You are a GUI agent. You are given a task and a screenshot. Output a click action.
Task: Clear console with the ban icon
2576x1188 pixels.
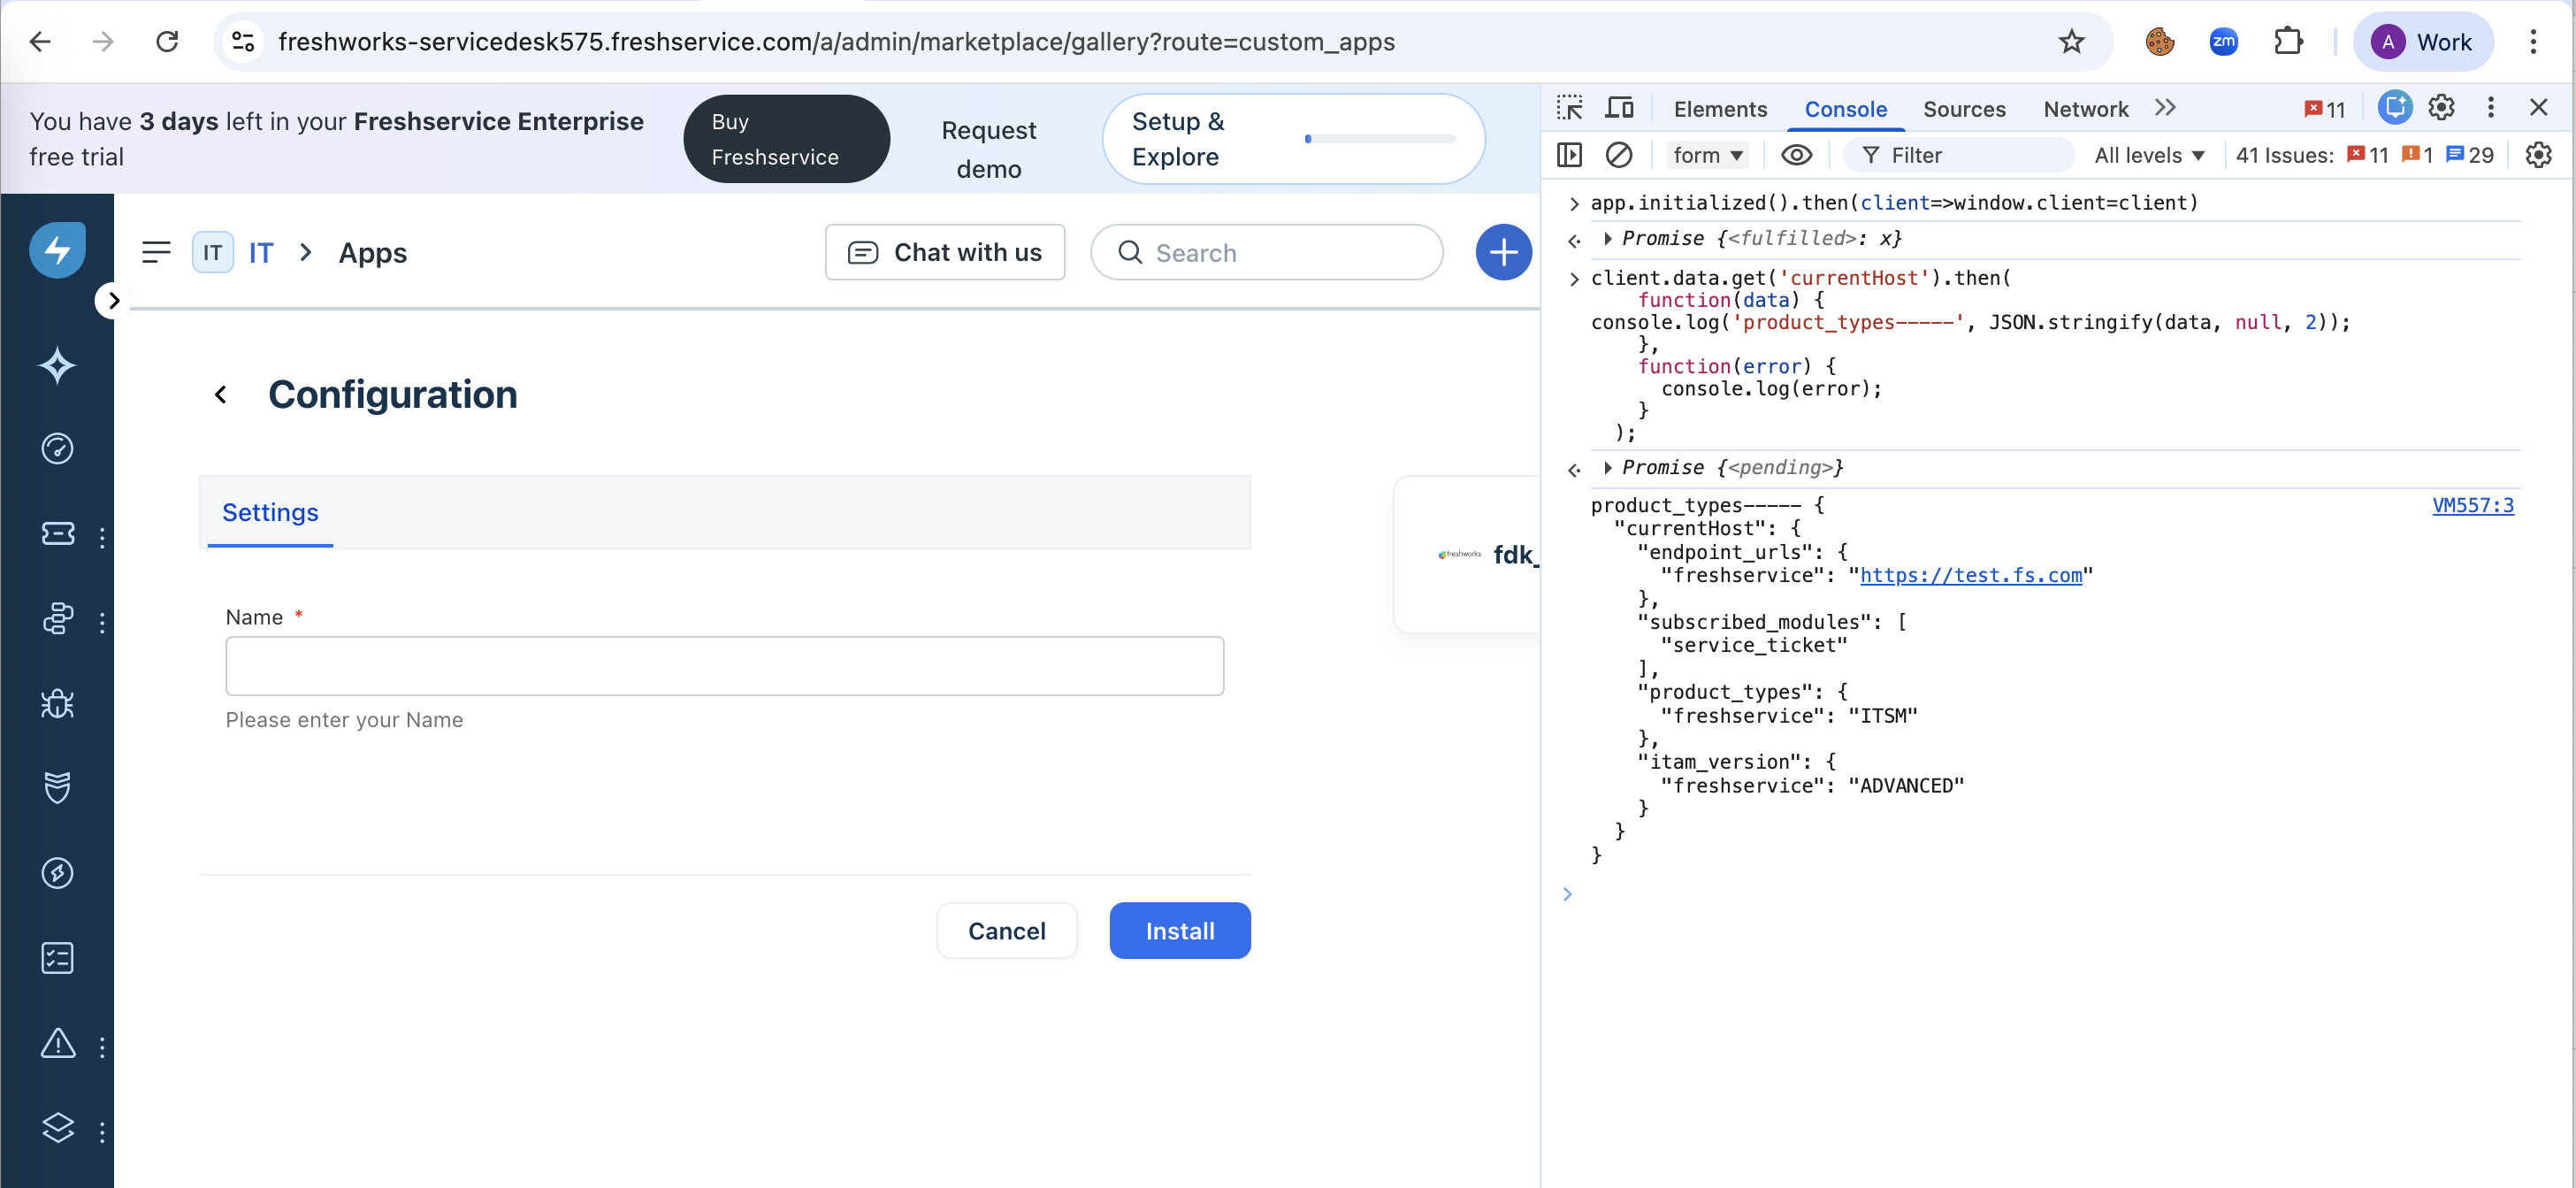pyautogui.click(x=1618, y=155)
